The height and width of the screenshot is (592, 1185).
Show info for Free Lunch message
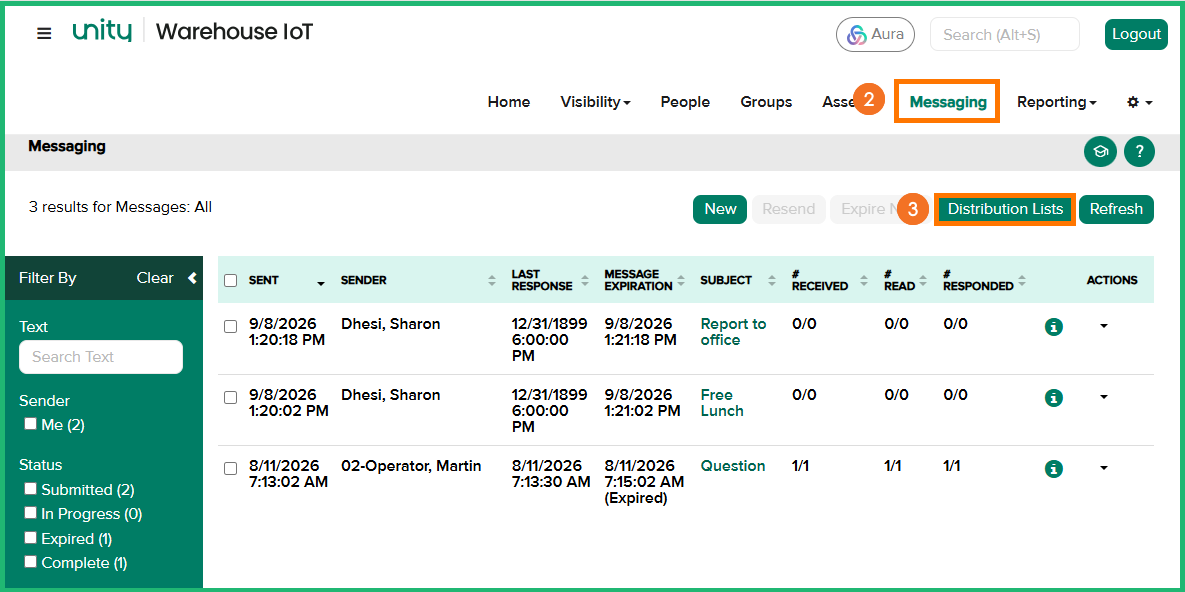click(x=1054, y=398)
